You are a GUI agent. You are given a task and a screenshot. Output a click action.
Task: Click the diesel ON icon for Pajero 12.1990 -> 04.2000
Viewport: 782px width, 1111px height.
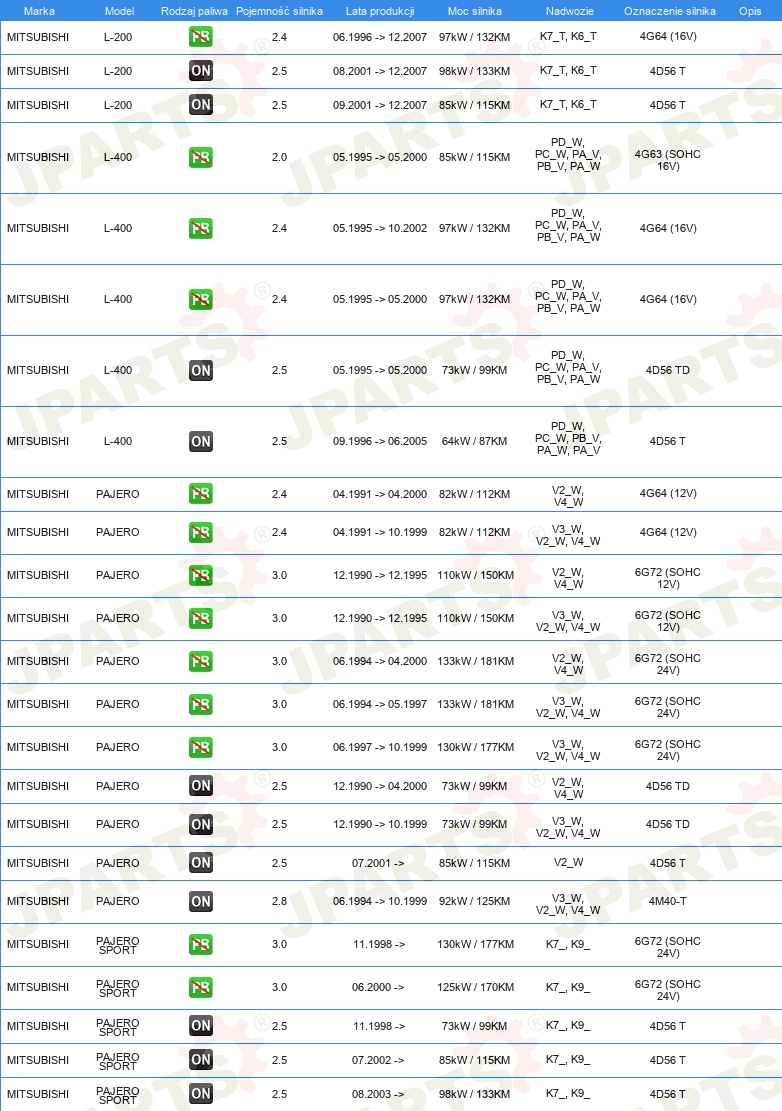[x=200, y=786]
